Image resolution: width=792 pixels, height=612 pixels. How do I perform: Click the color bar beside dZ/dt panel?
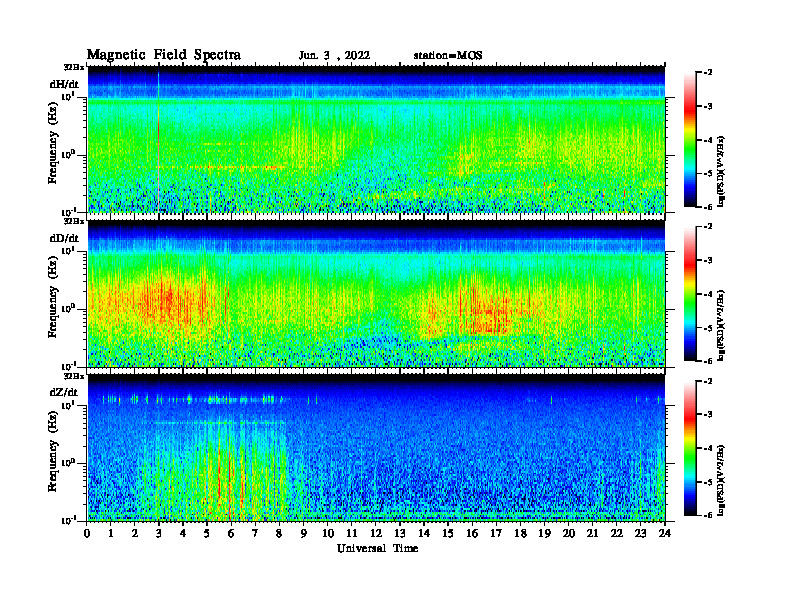tap(690, 448)
